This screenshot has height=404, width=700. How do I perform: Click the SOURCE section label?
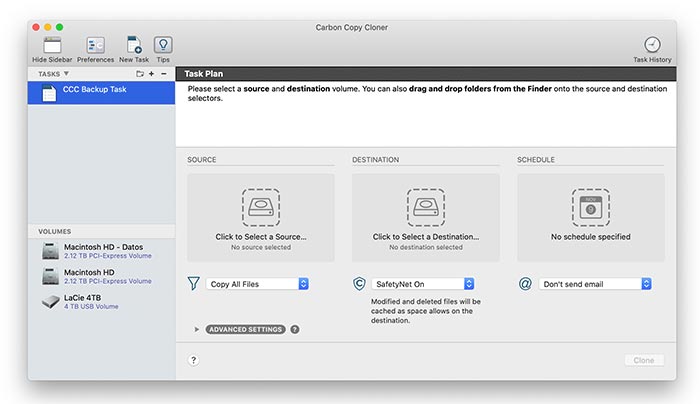pyautogui.click(x=202, y=159)
